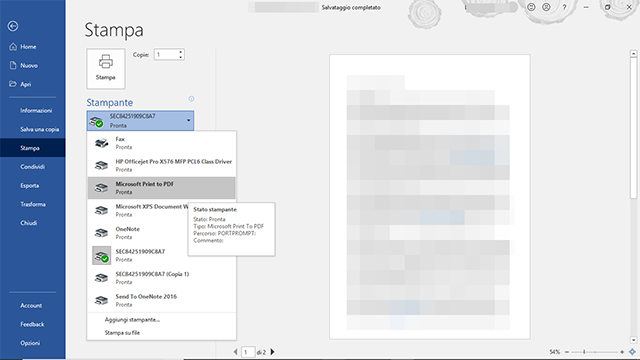Click SEC84251909C8A7 (Copia 1) name text
This screenshot has height=360, width=640.
[152, 274]
